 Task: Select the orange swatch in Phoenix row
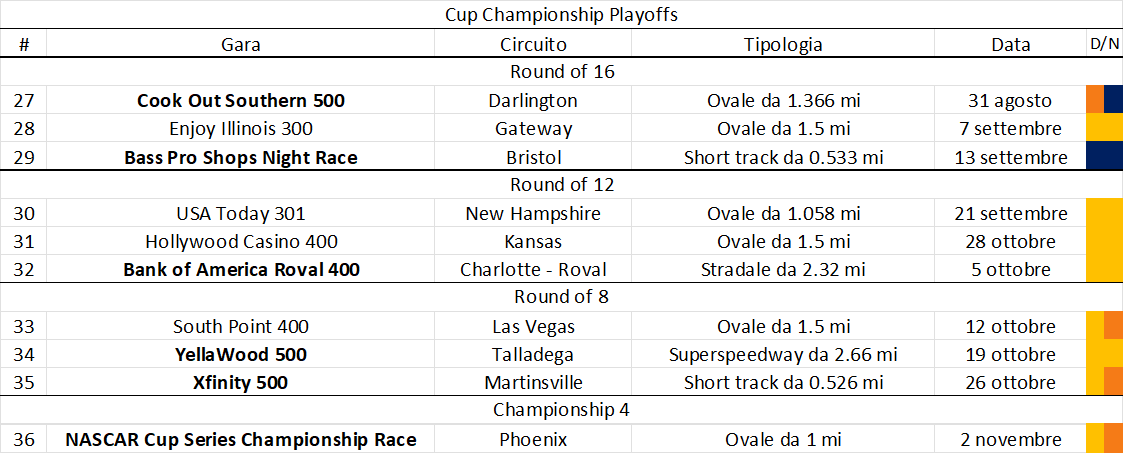click(1113, 438)
